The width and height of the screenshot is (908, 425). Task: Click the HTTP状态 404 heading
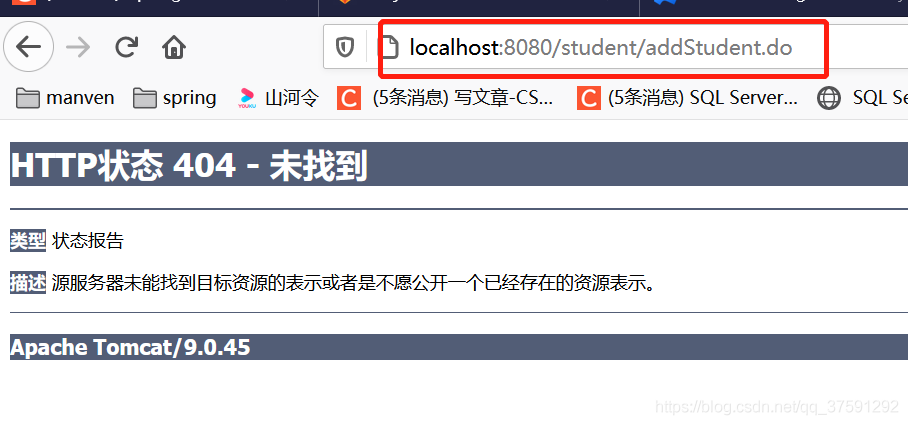point(189,165)
